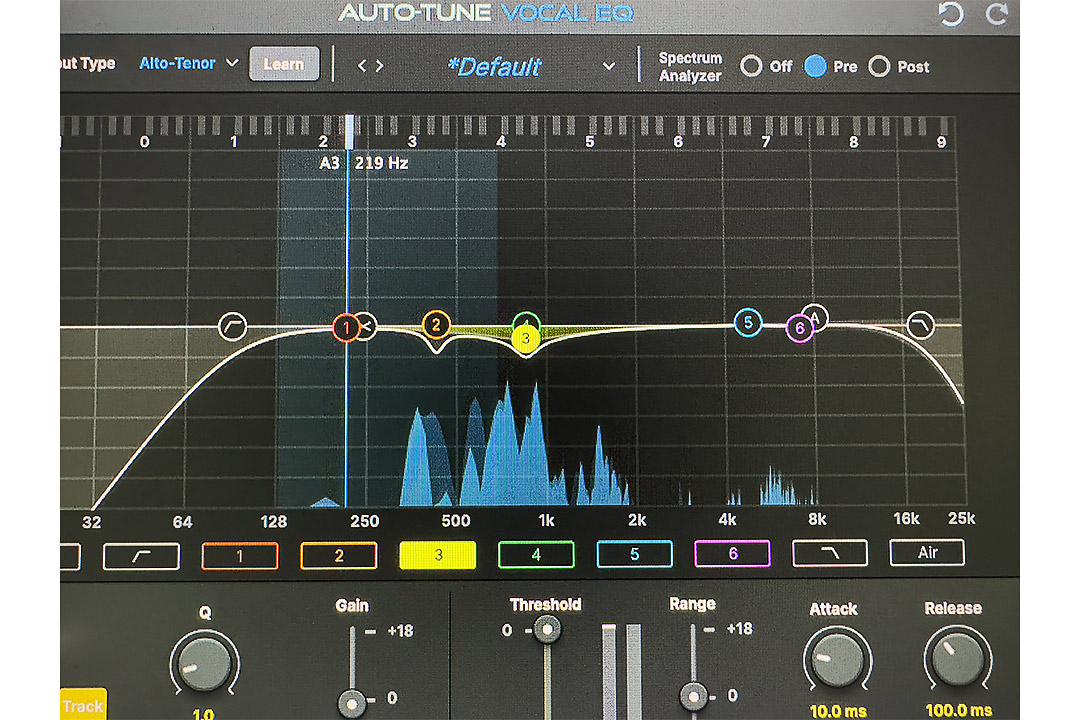
Task: Select yellow band 3 node on curve
Action: pos(526,338)
